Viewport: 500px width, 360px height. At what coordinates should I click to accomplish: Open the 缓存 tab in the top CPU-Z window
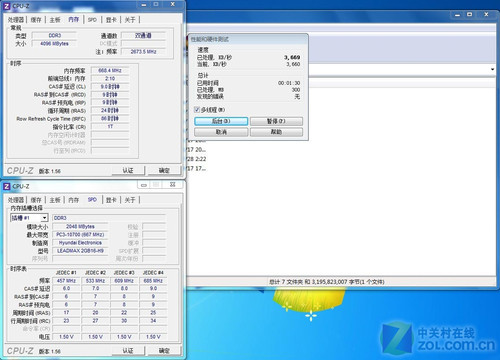[x=36, y=20]
